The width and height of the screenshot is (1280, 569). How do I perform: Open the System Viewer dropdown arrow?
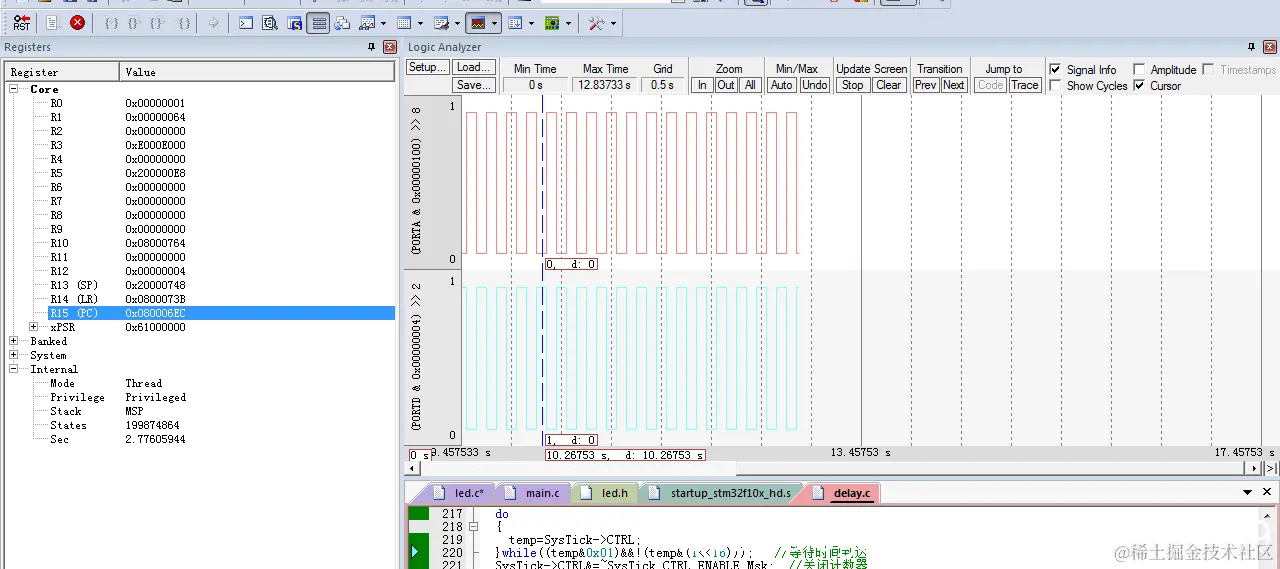coord(569,23)
